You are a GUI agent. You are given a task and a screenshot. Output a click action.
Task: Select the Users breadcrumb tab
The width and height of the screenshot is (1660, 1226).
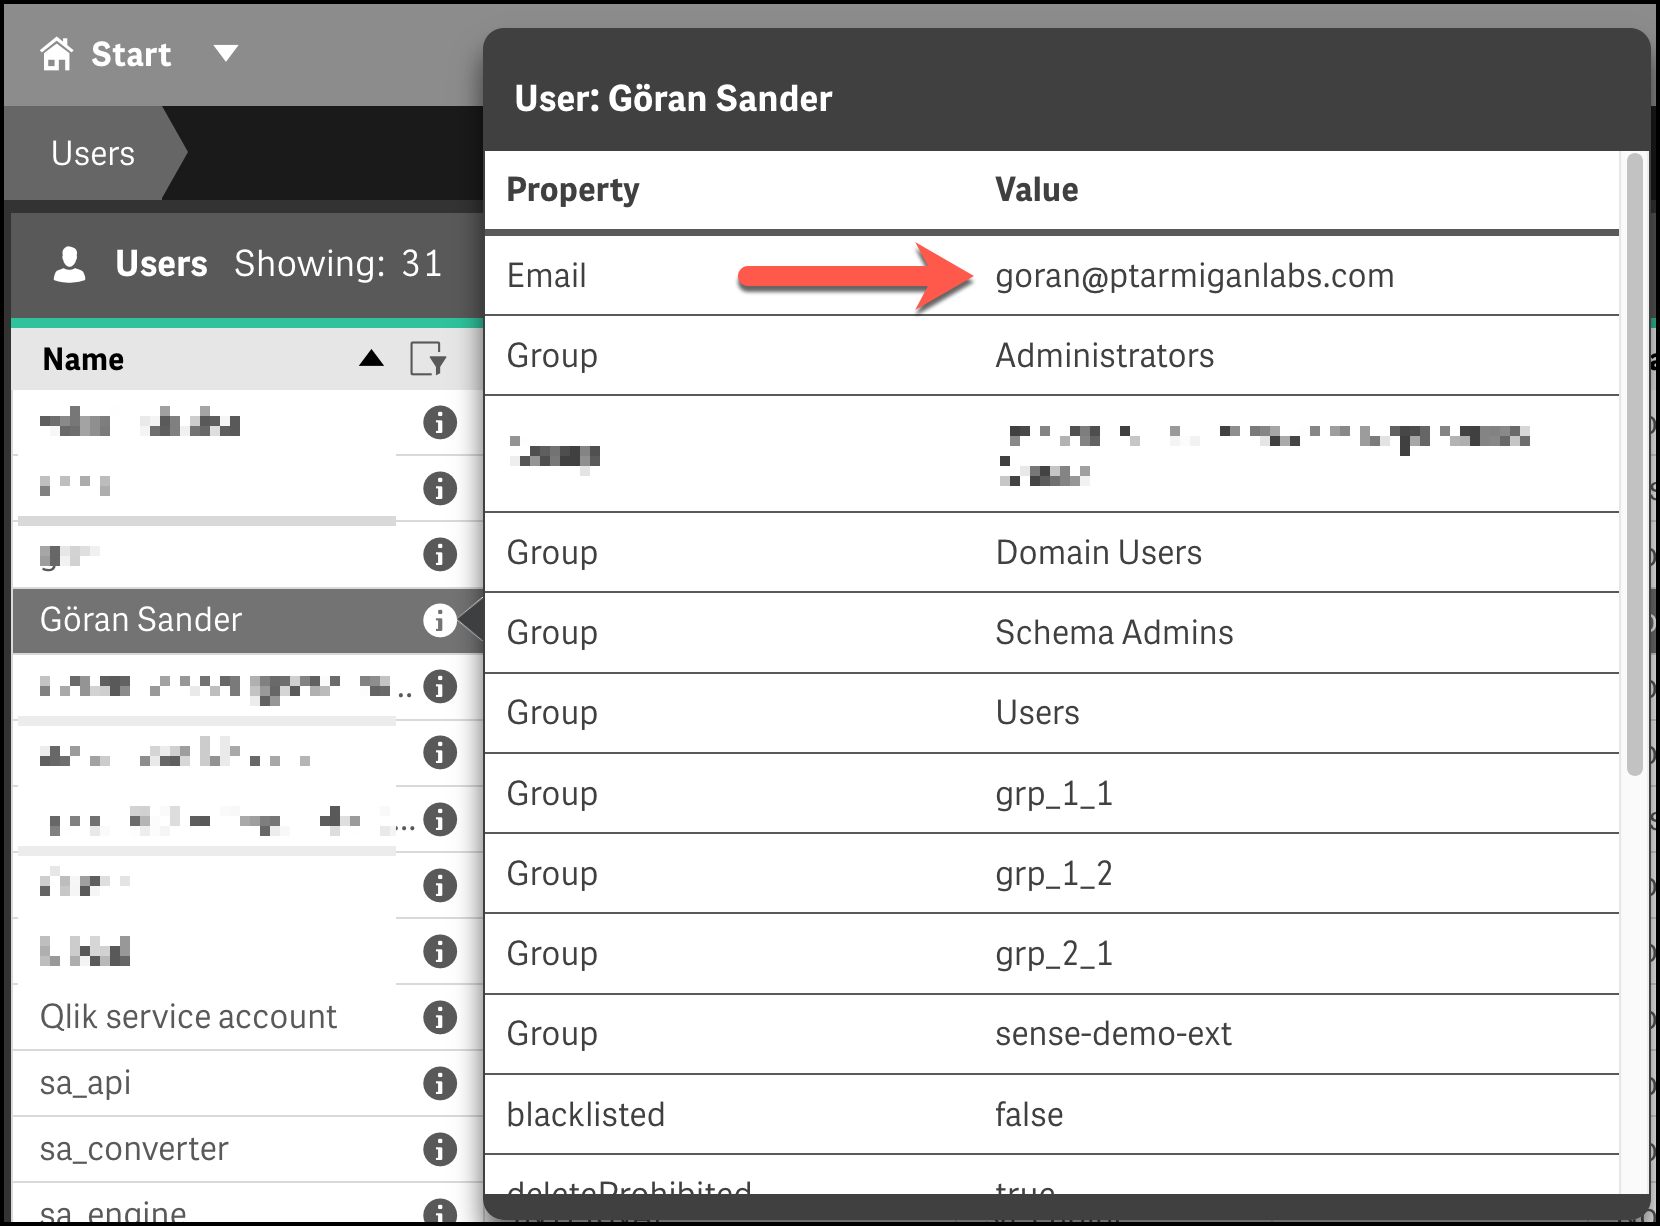(x=93, y=154)
